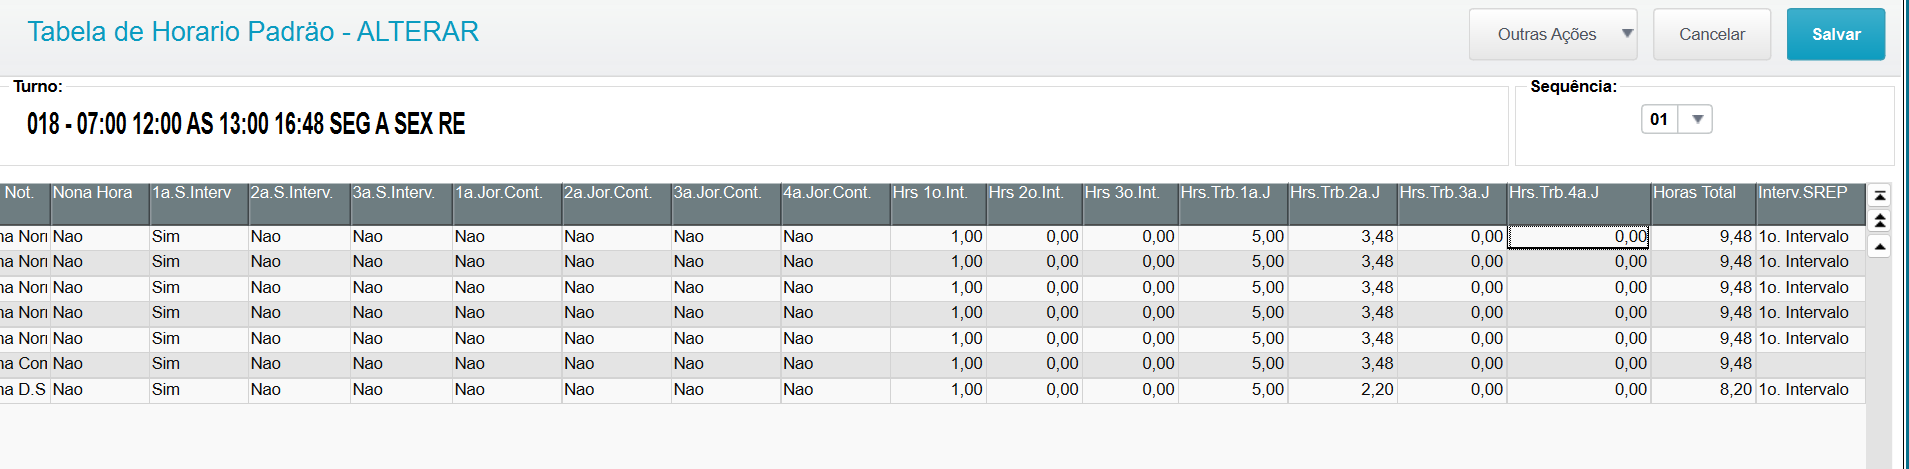The width and height of the screenshot is (1909, 469).
Task: Select the Hrs 1o.Int. column header
Action: pyautogui.click(x=937, y=193)
